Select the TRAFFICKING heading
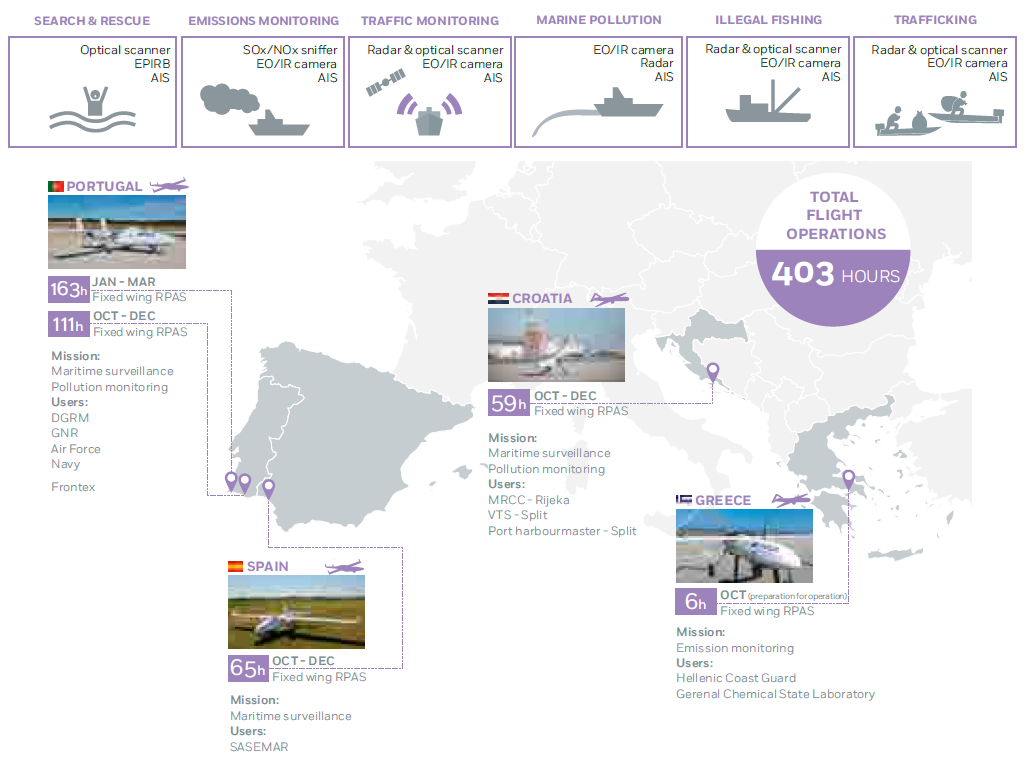Screen dimensions: 1027x781 click(935, 20)
